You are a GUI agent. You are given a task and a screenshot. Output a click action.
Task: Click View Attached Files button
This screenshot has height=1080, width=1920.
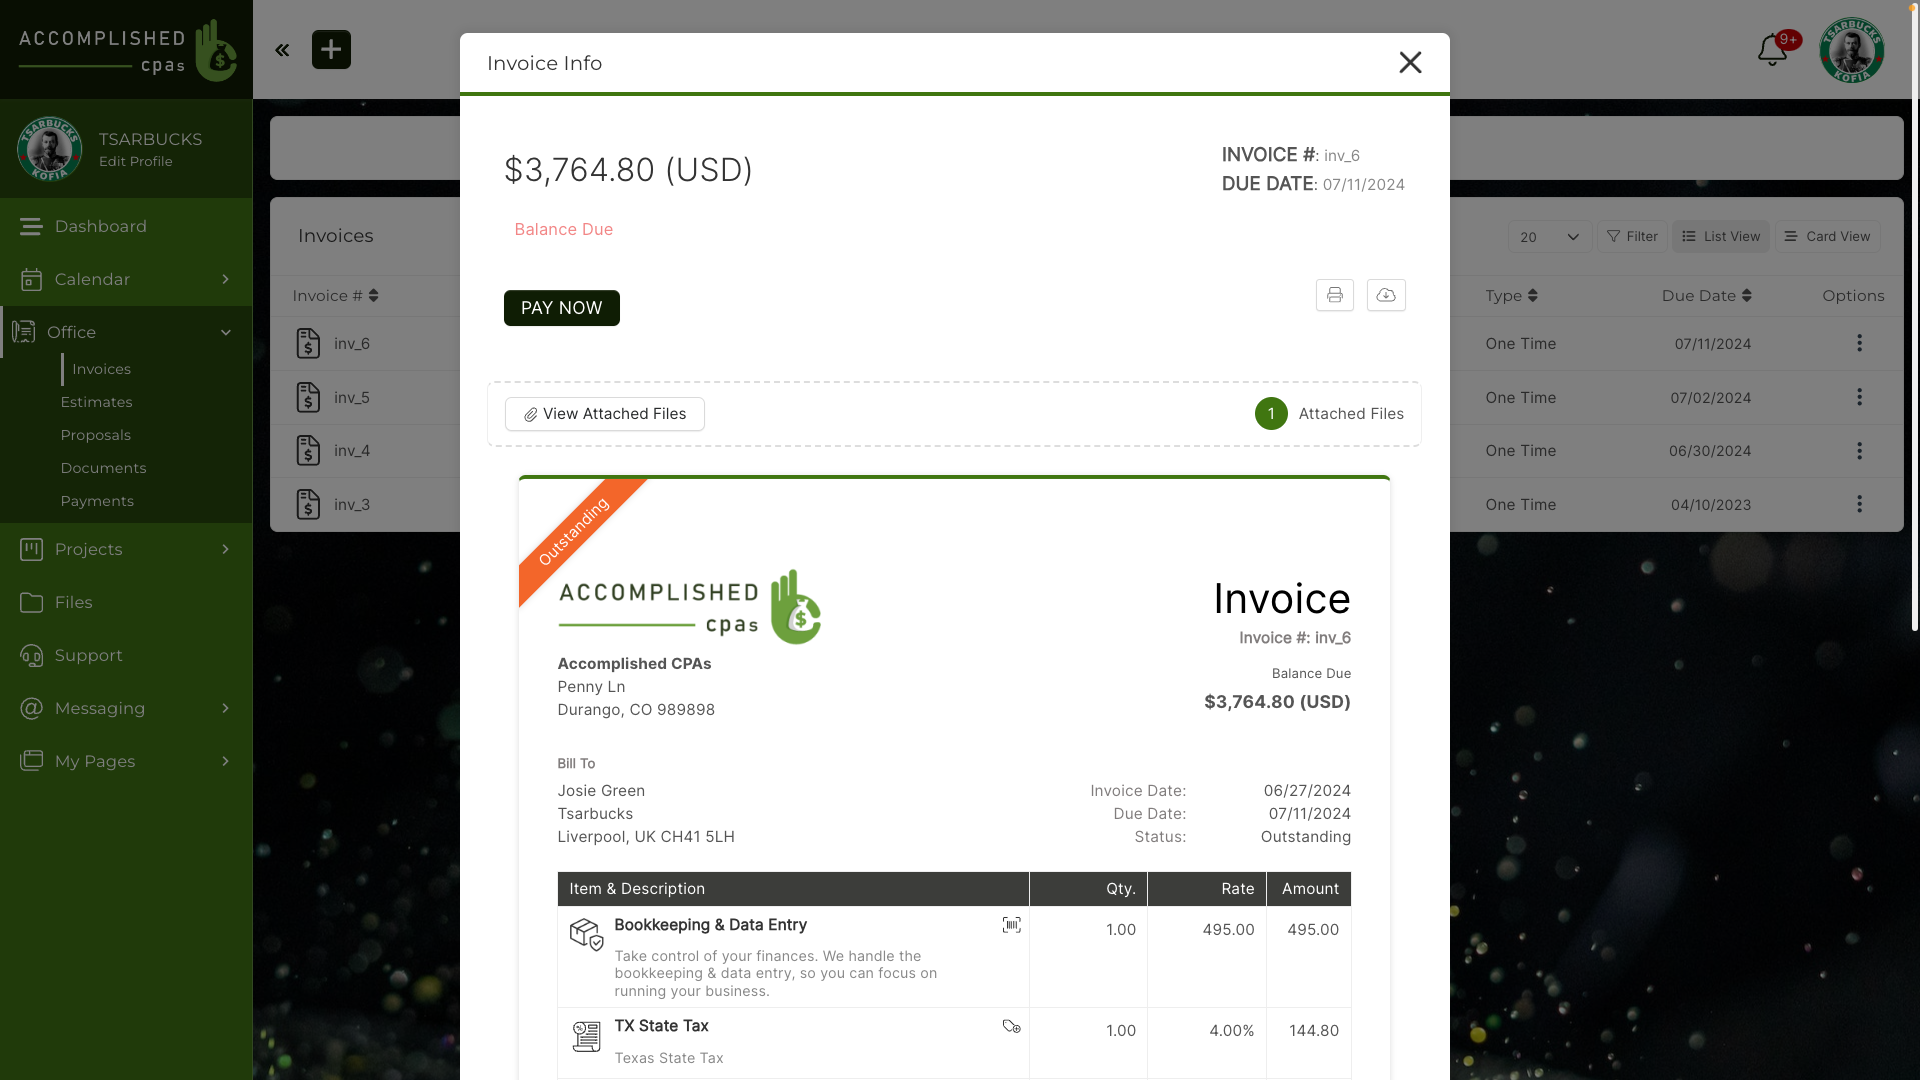tap(604, 414)
